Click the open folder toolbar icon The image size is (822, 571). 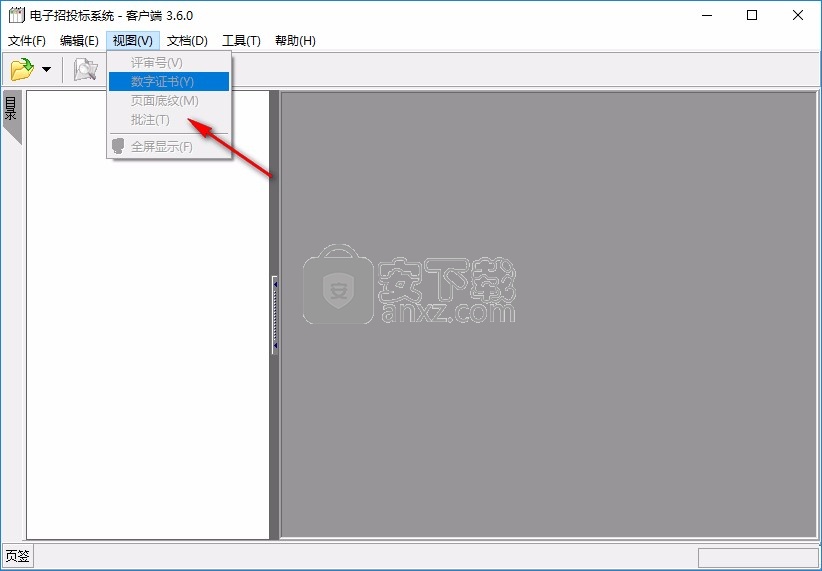[x=21, y=70]
